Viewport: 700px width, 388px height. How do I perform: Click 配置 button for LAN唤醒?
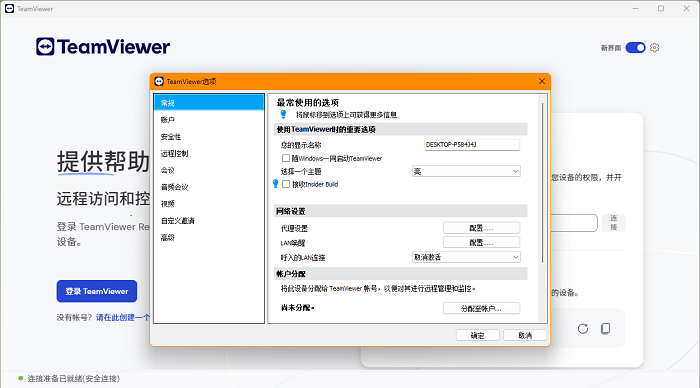click(x=481, y=242)
